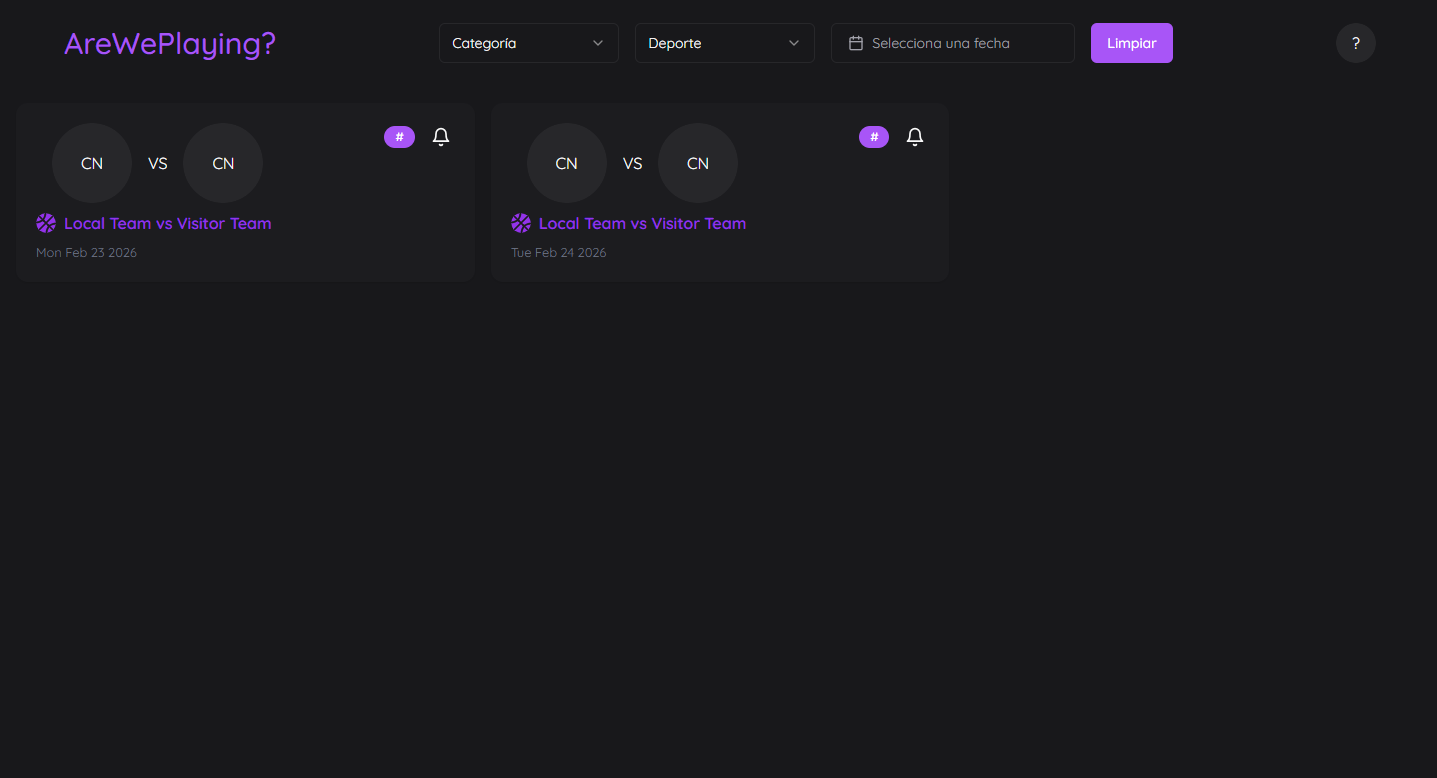This screenshot has width=1437, height=778.
Task: Click the purple # badge on the Mon Feb 23 card
Action: click(399, 137)
